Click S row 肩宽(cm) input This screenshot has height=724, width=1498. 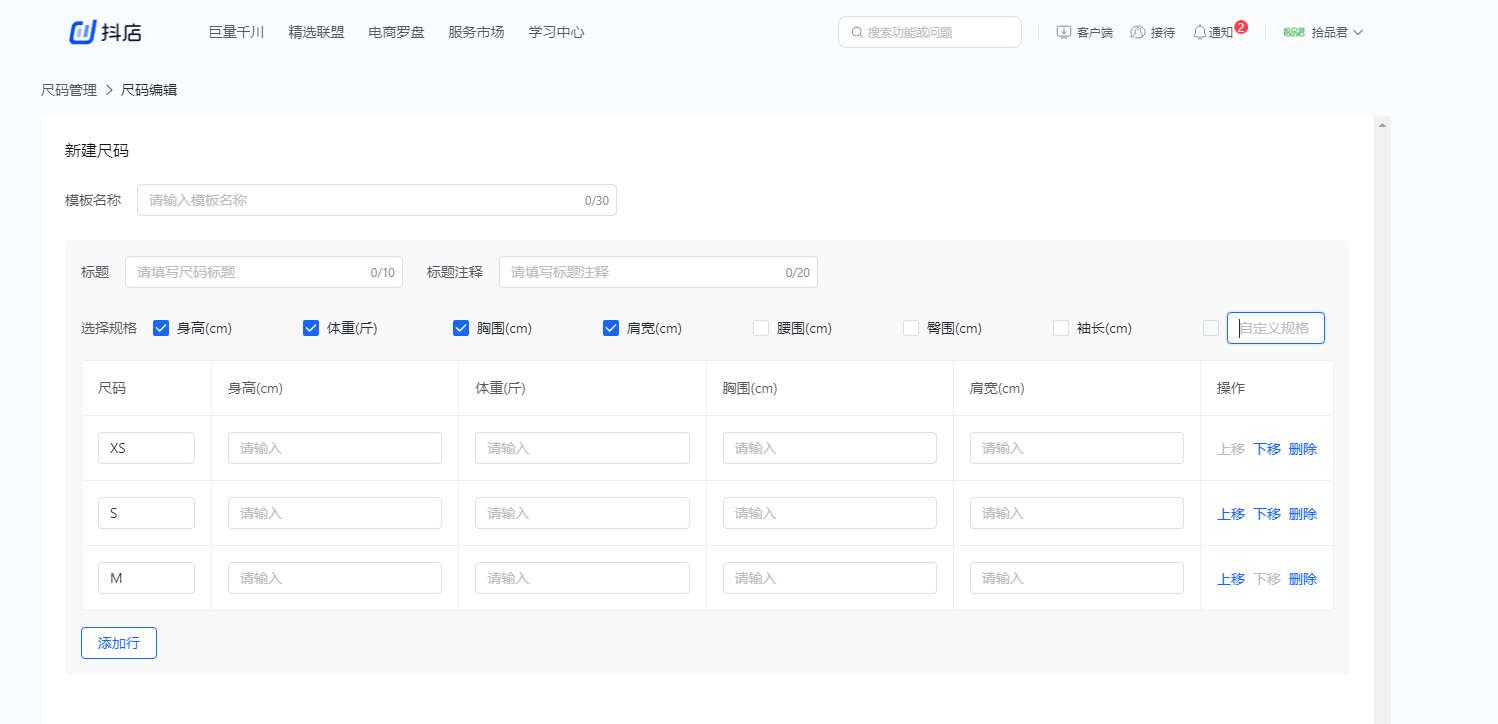(1077, 513)
